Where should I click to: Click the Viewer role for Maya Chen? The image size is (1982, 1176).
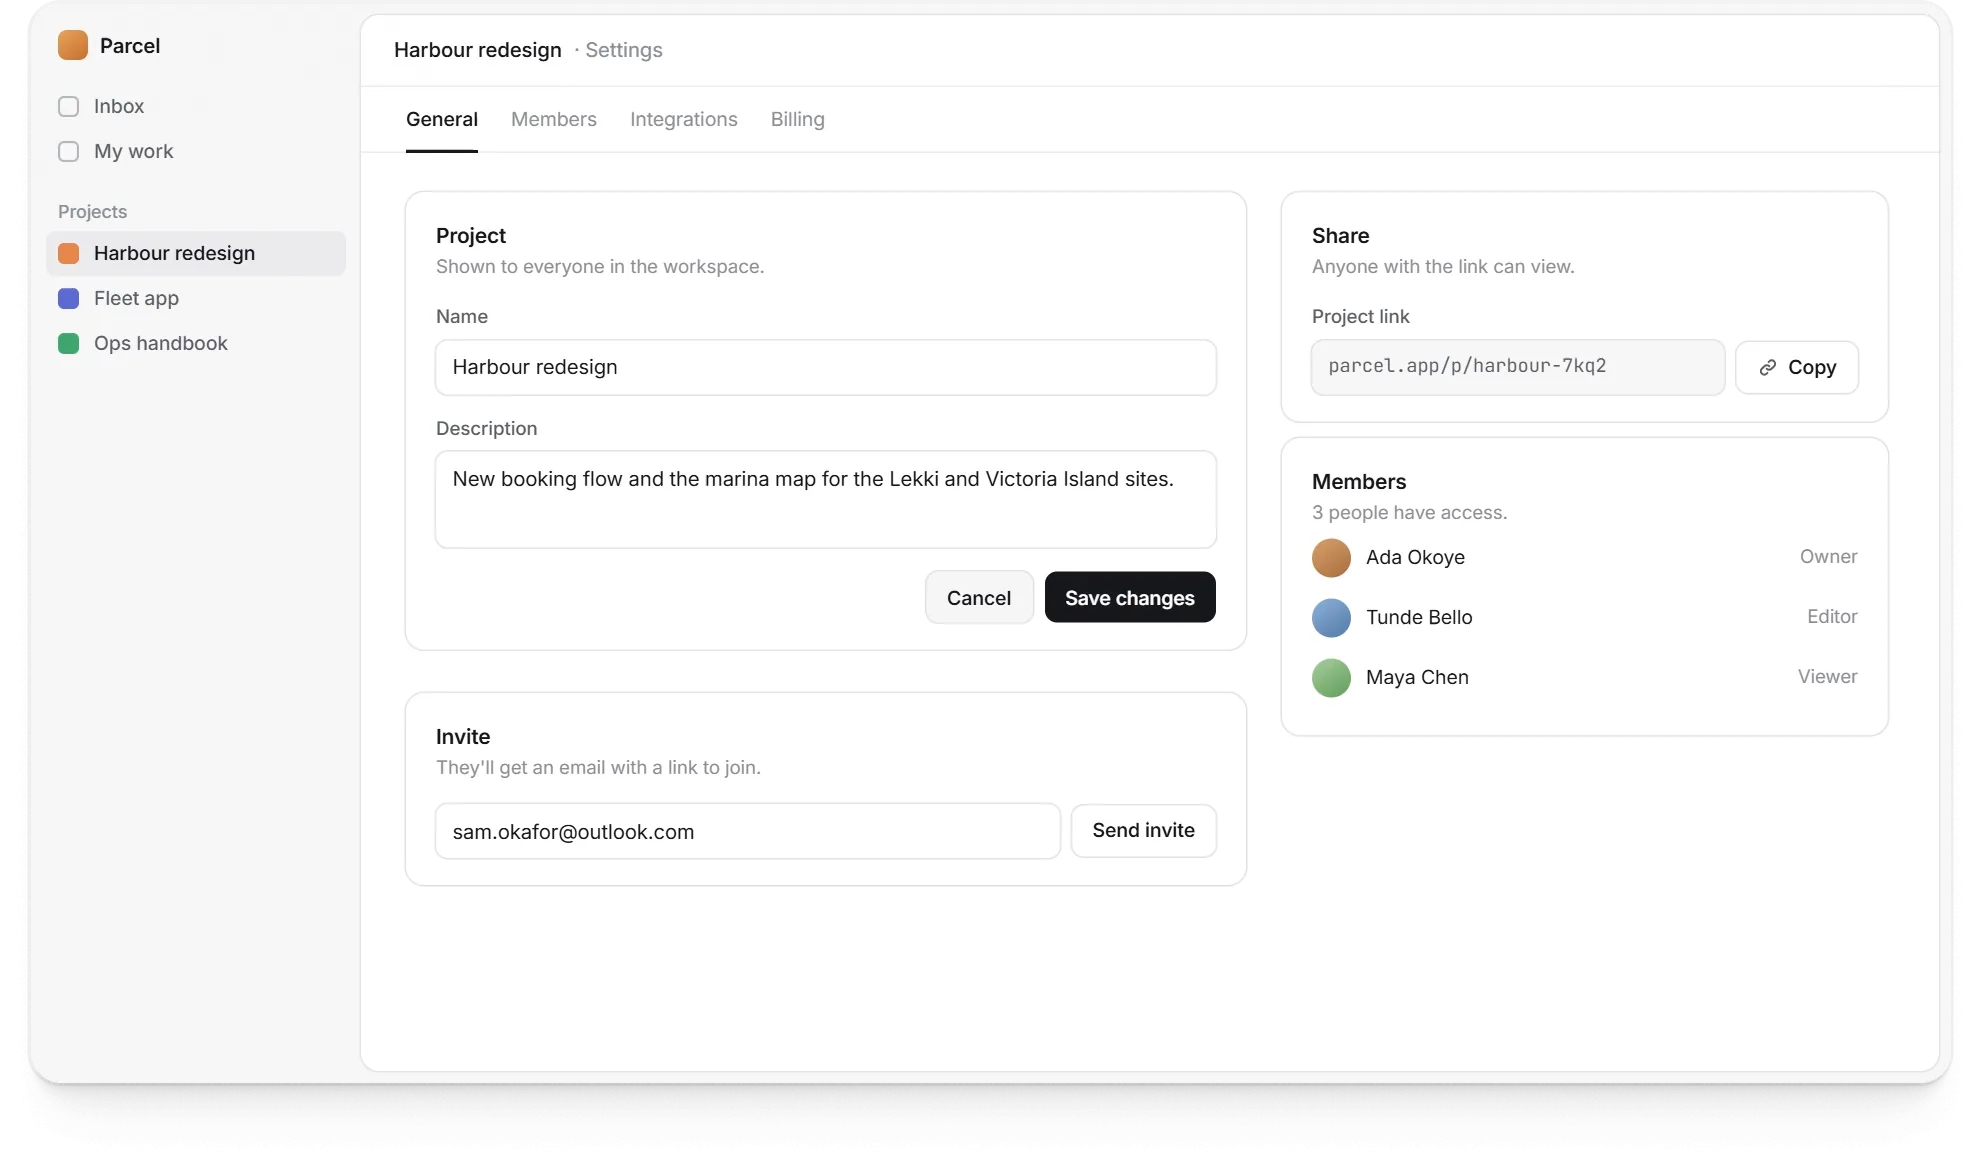1827,677
